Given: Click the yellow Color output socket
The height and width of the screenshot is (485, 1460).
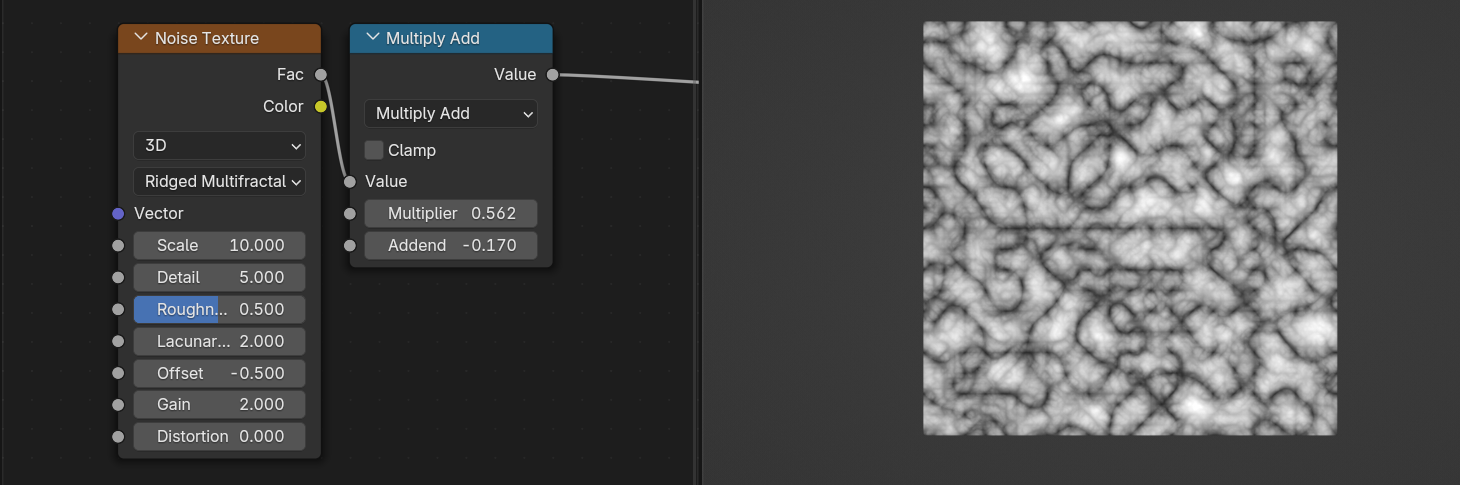Looking at the screenshot, I should 321,106.
